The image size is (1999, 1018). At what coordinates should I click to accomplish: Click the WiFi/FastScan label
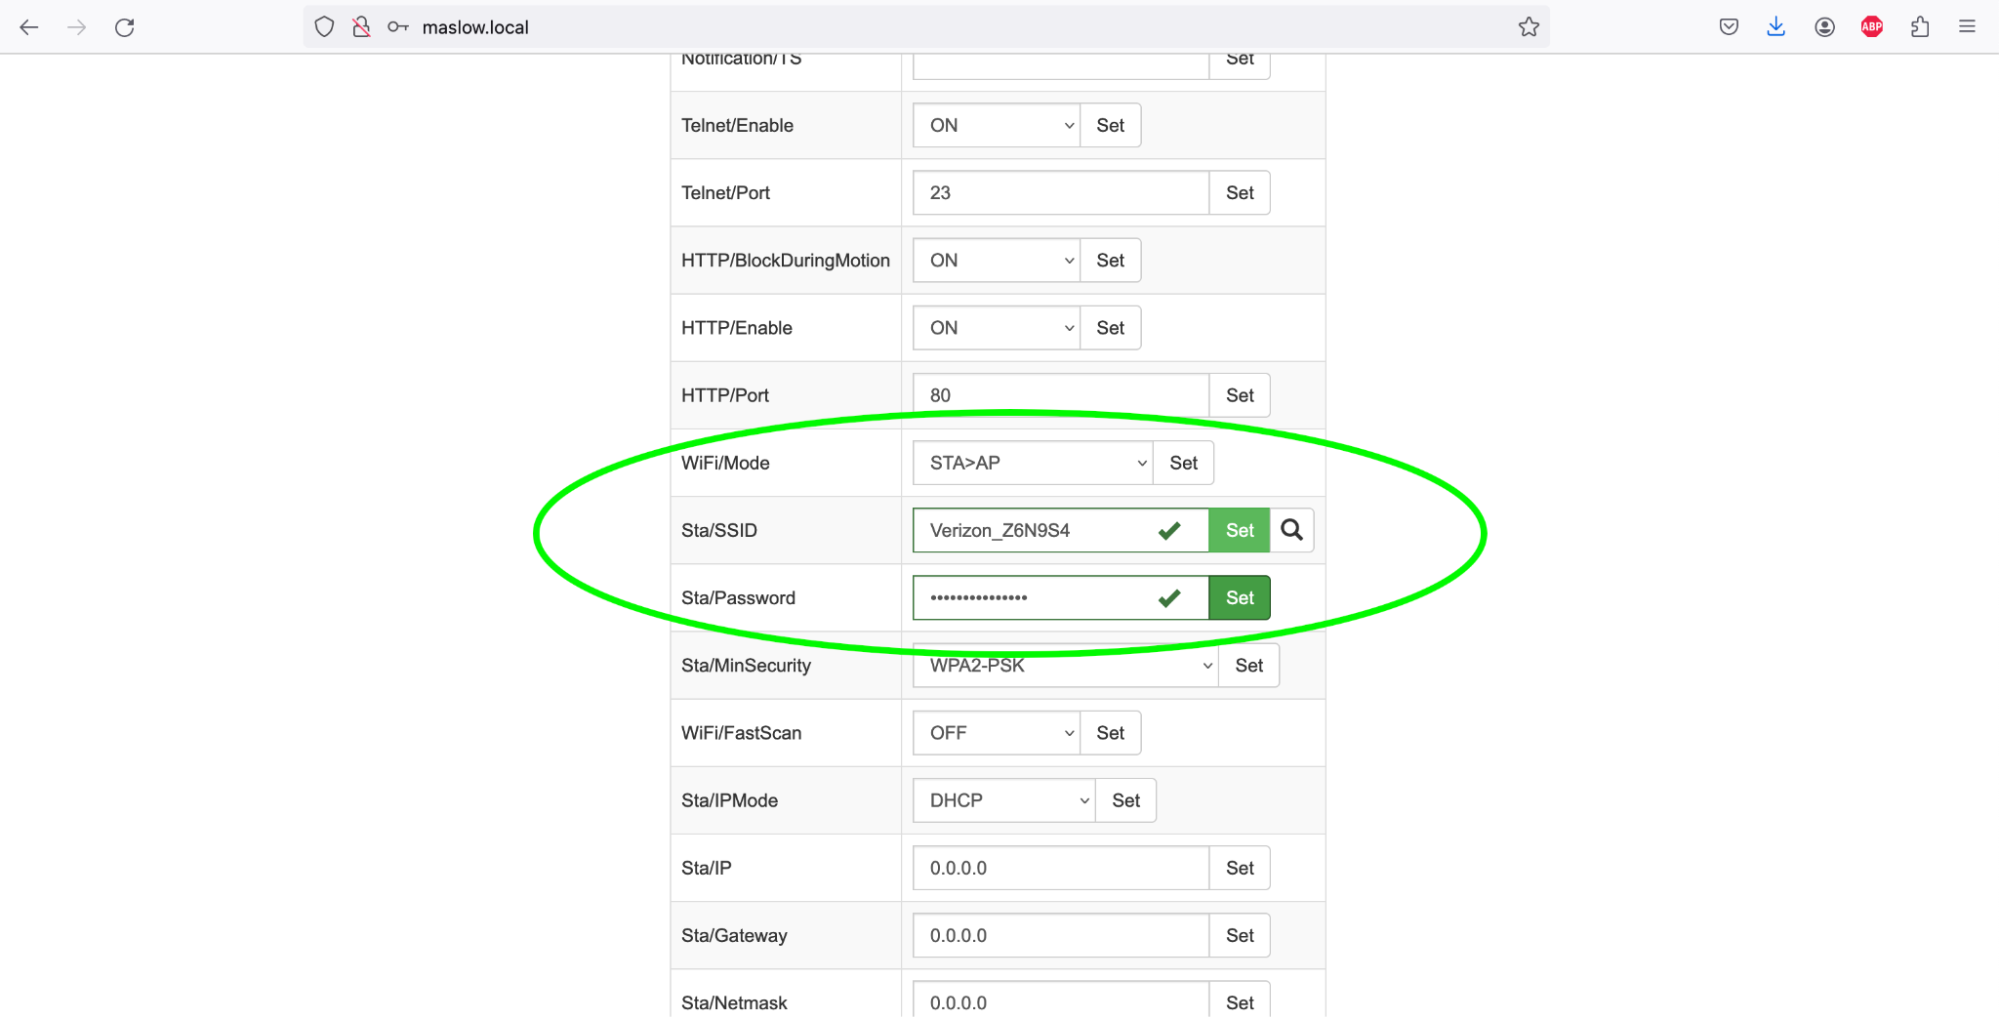pos(741,733)
